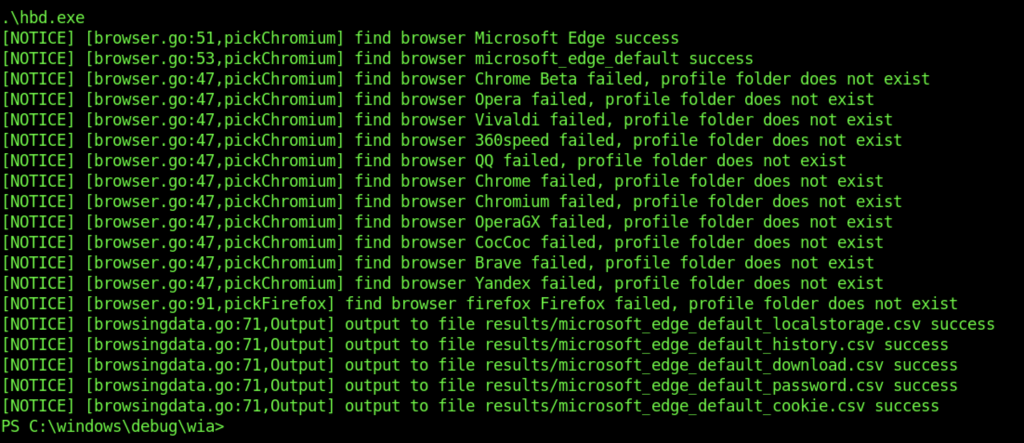Click the Brave failed log line
Screen dimensions: 1024x443
click(437, 263)
